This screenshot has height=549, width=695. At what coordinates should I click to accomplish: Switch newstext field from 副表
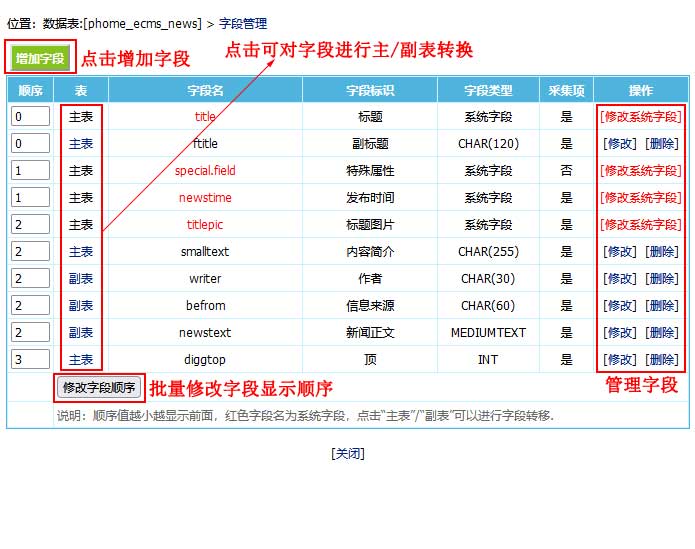point(81,333)
